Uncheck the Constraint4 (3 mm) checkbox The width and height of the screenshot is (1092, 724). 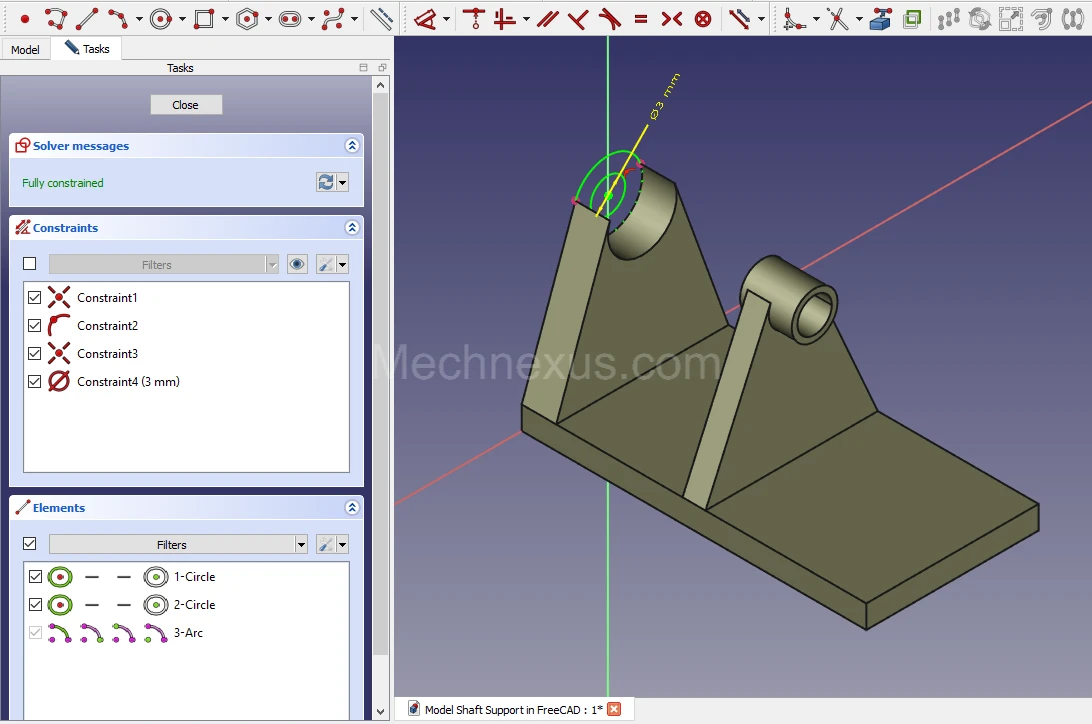(x=35, y=382)
